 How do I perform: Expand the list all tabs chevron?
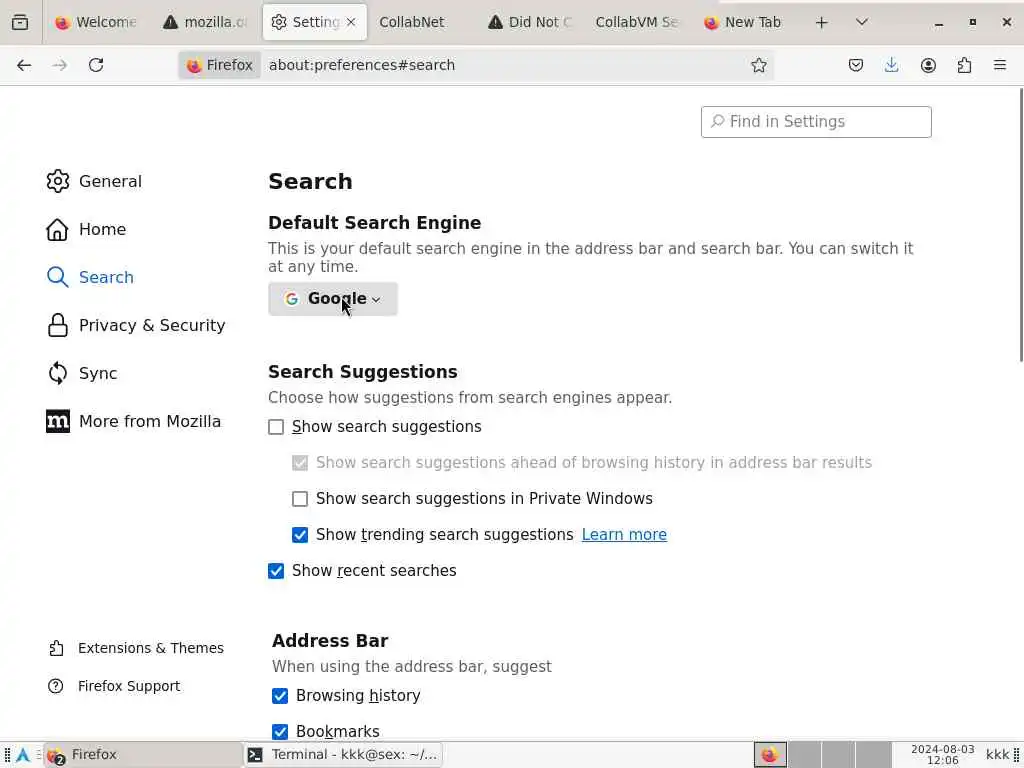pos(862,22)
